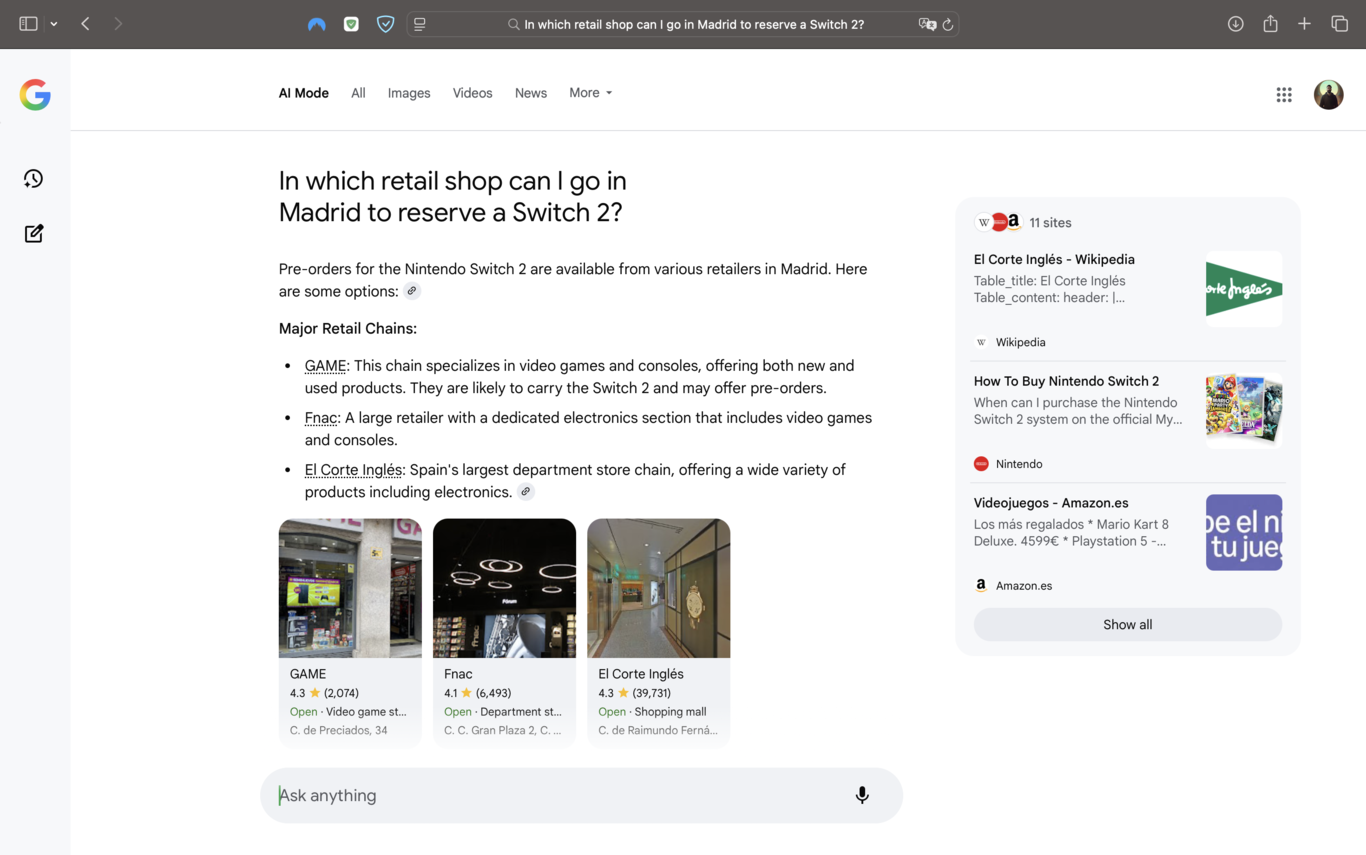
Task: Click the Google logo
Action: click(35, 95)
